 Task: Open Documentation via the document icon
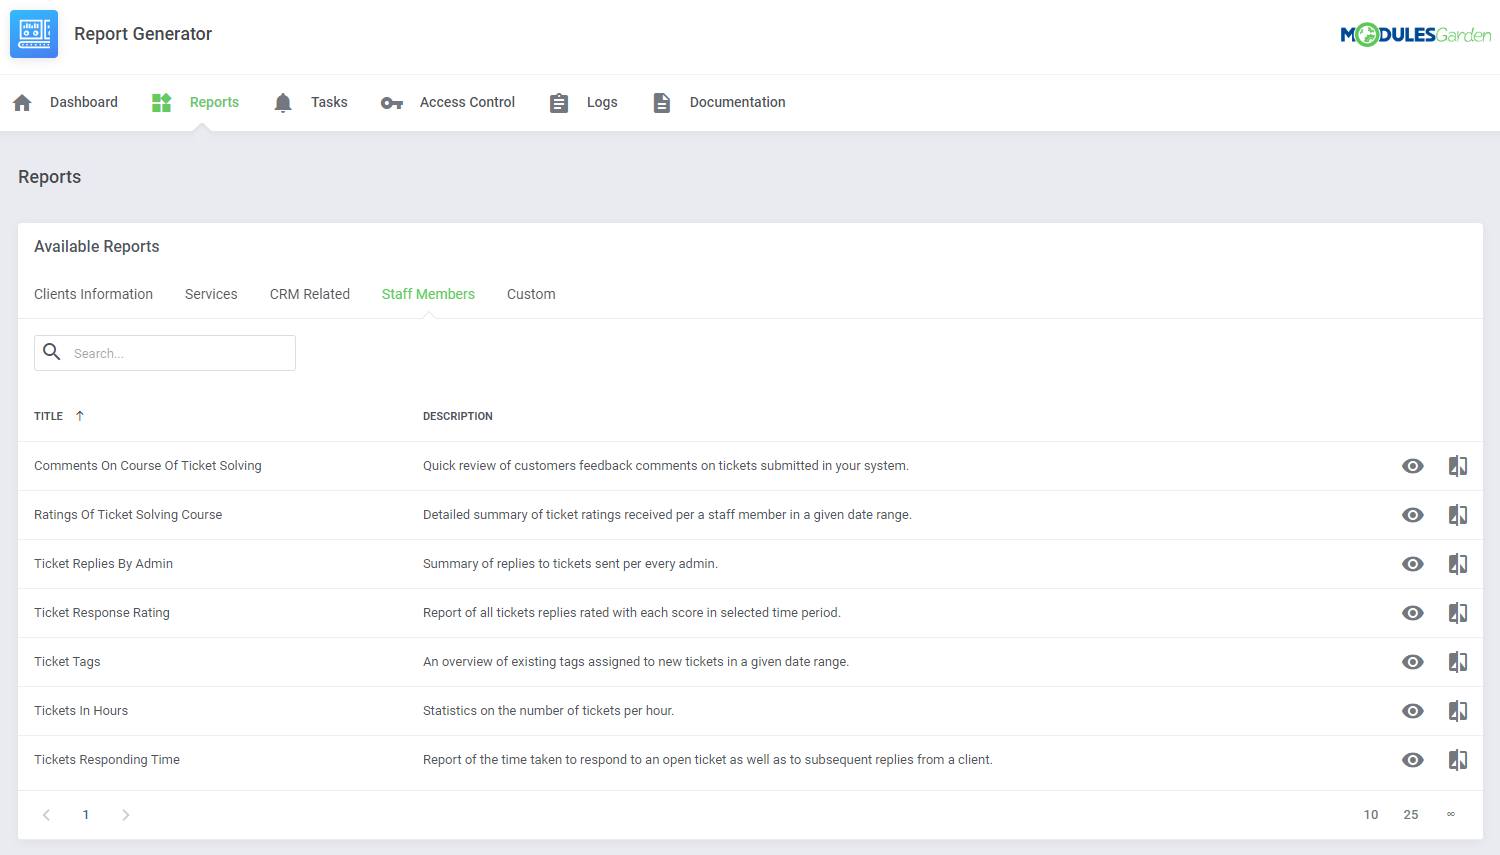tap(661, 102)
